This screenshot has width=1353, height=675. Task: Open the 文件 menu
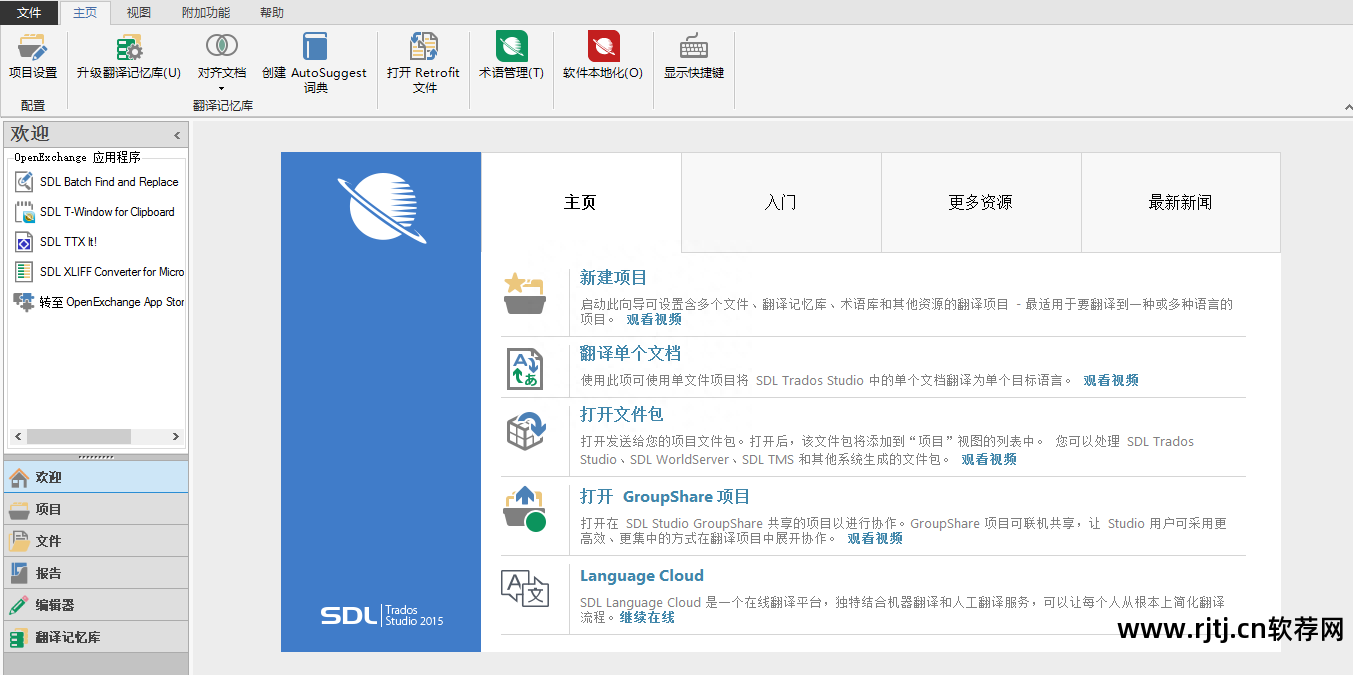[x=29, y=13]
